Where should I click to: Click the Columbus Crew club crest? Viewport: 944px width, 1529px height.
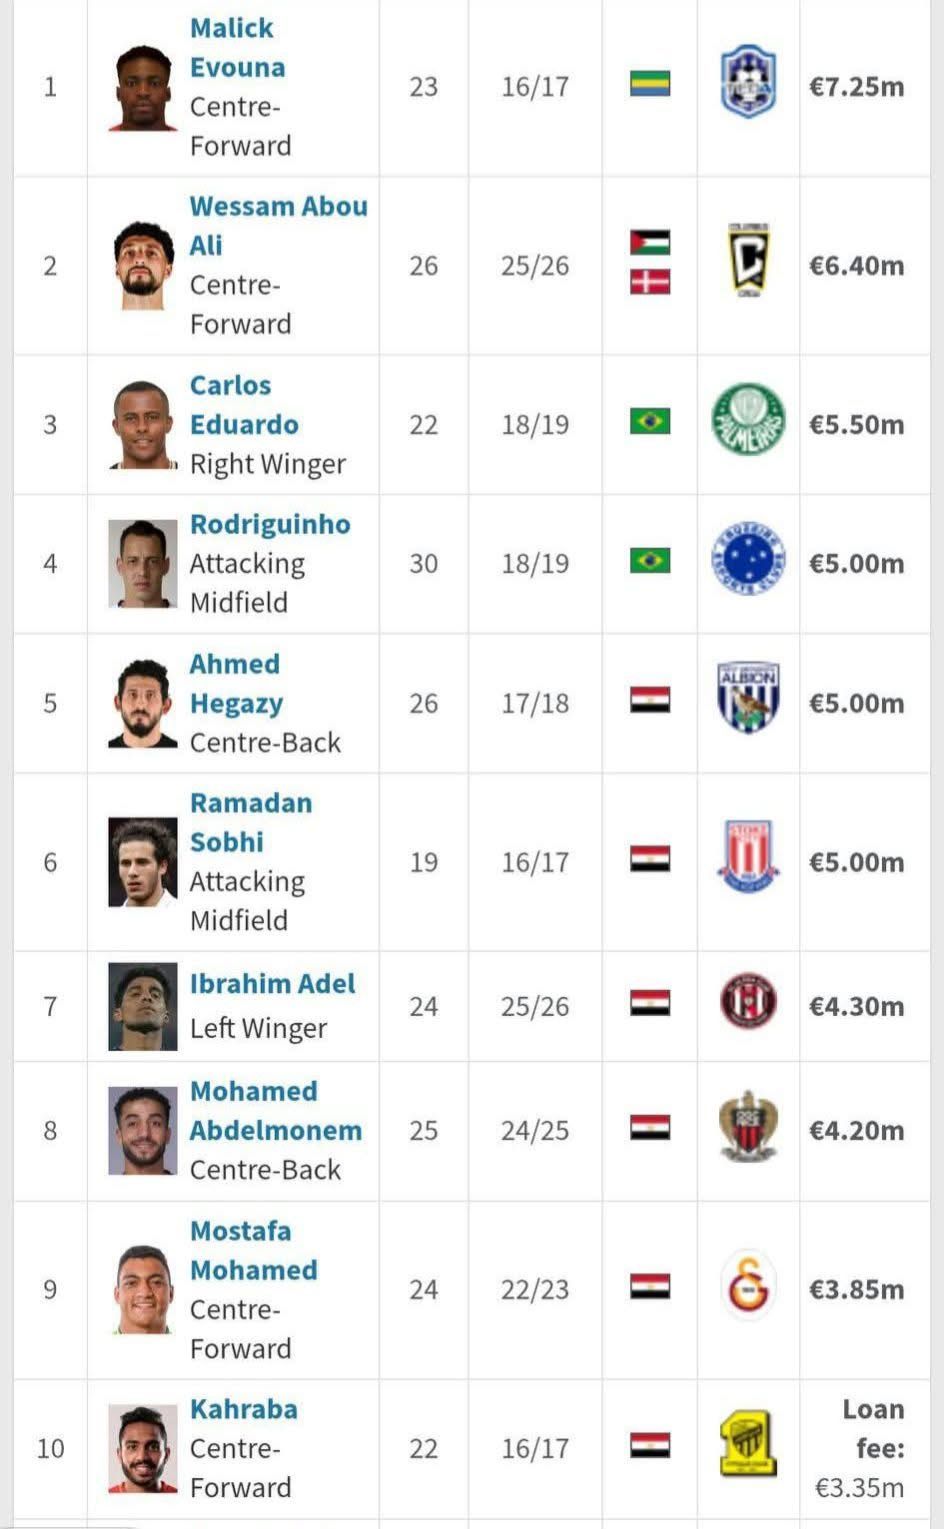click(x=748, y=262)
